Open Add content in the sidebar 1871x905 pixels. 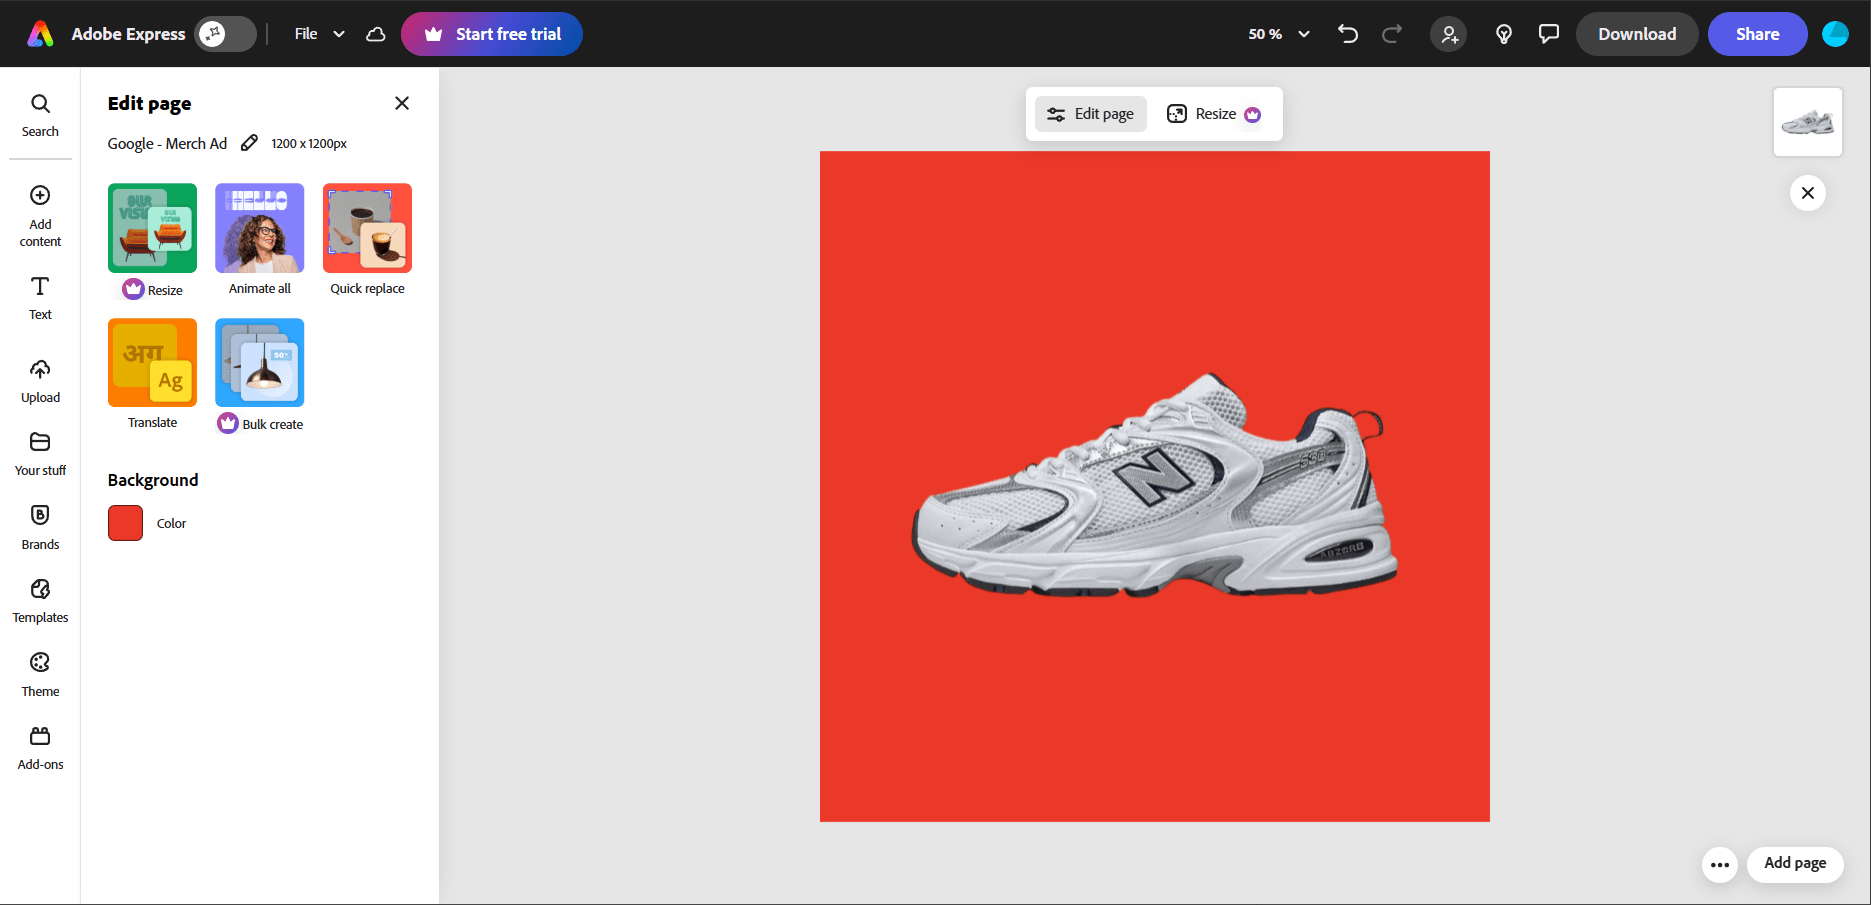click(x=40, y=216)
